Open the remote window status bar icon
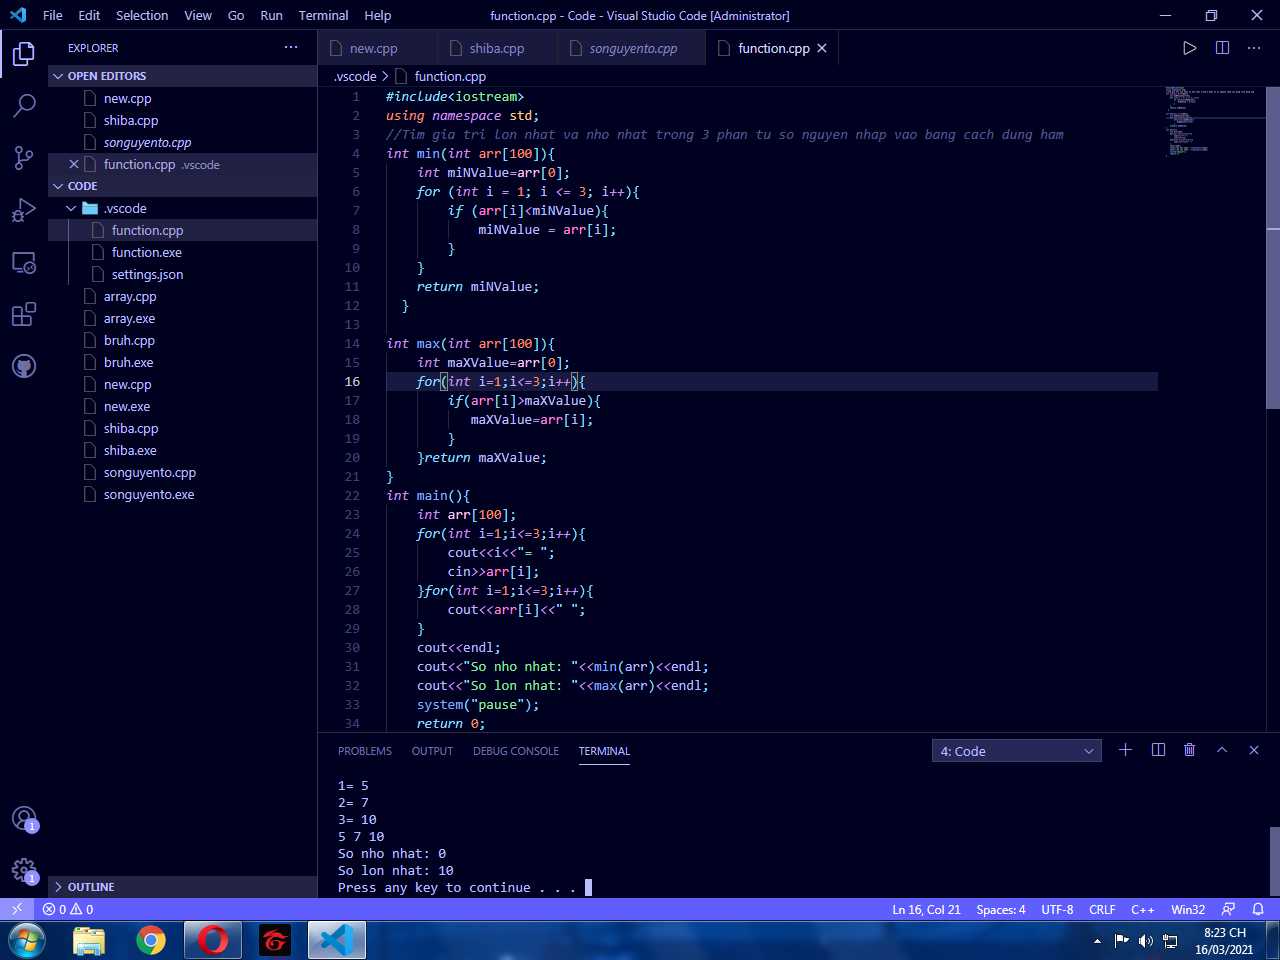 tap(17, 909)
